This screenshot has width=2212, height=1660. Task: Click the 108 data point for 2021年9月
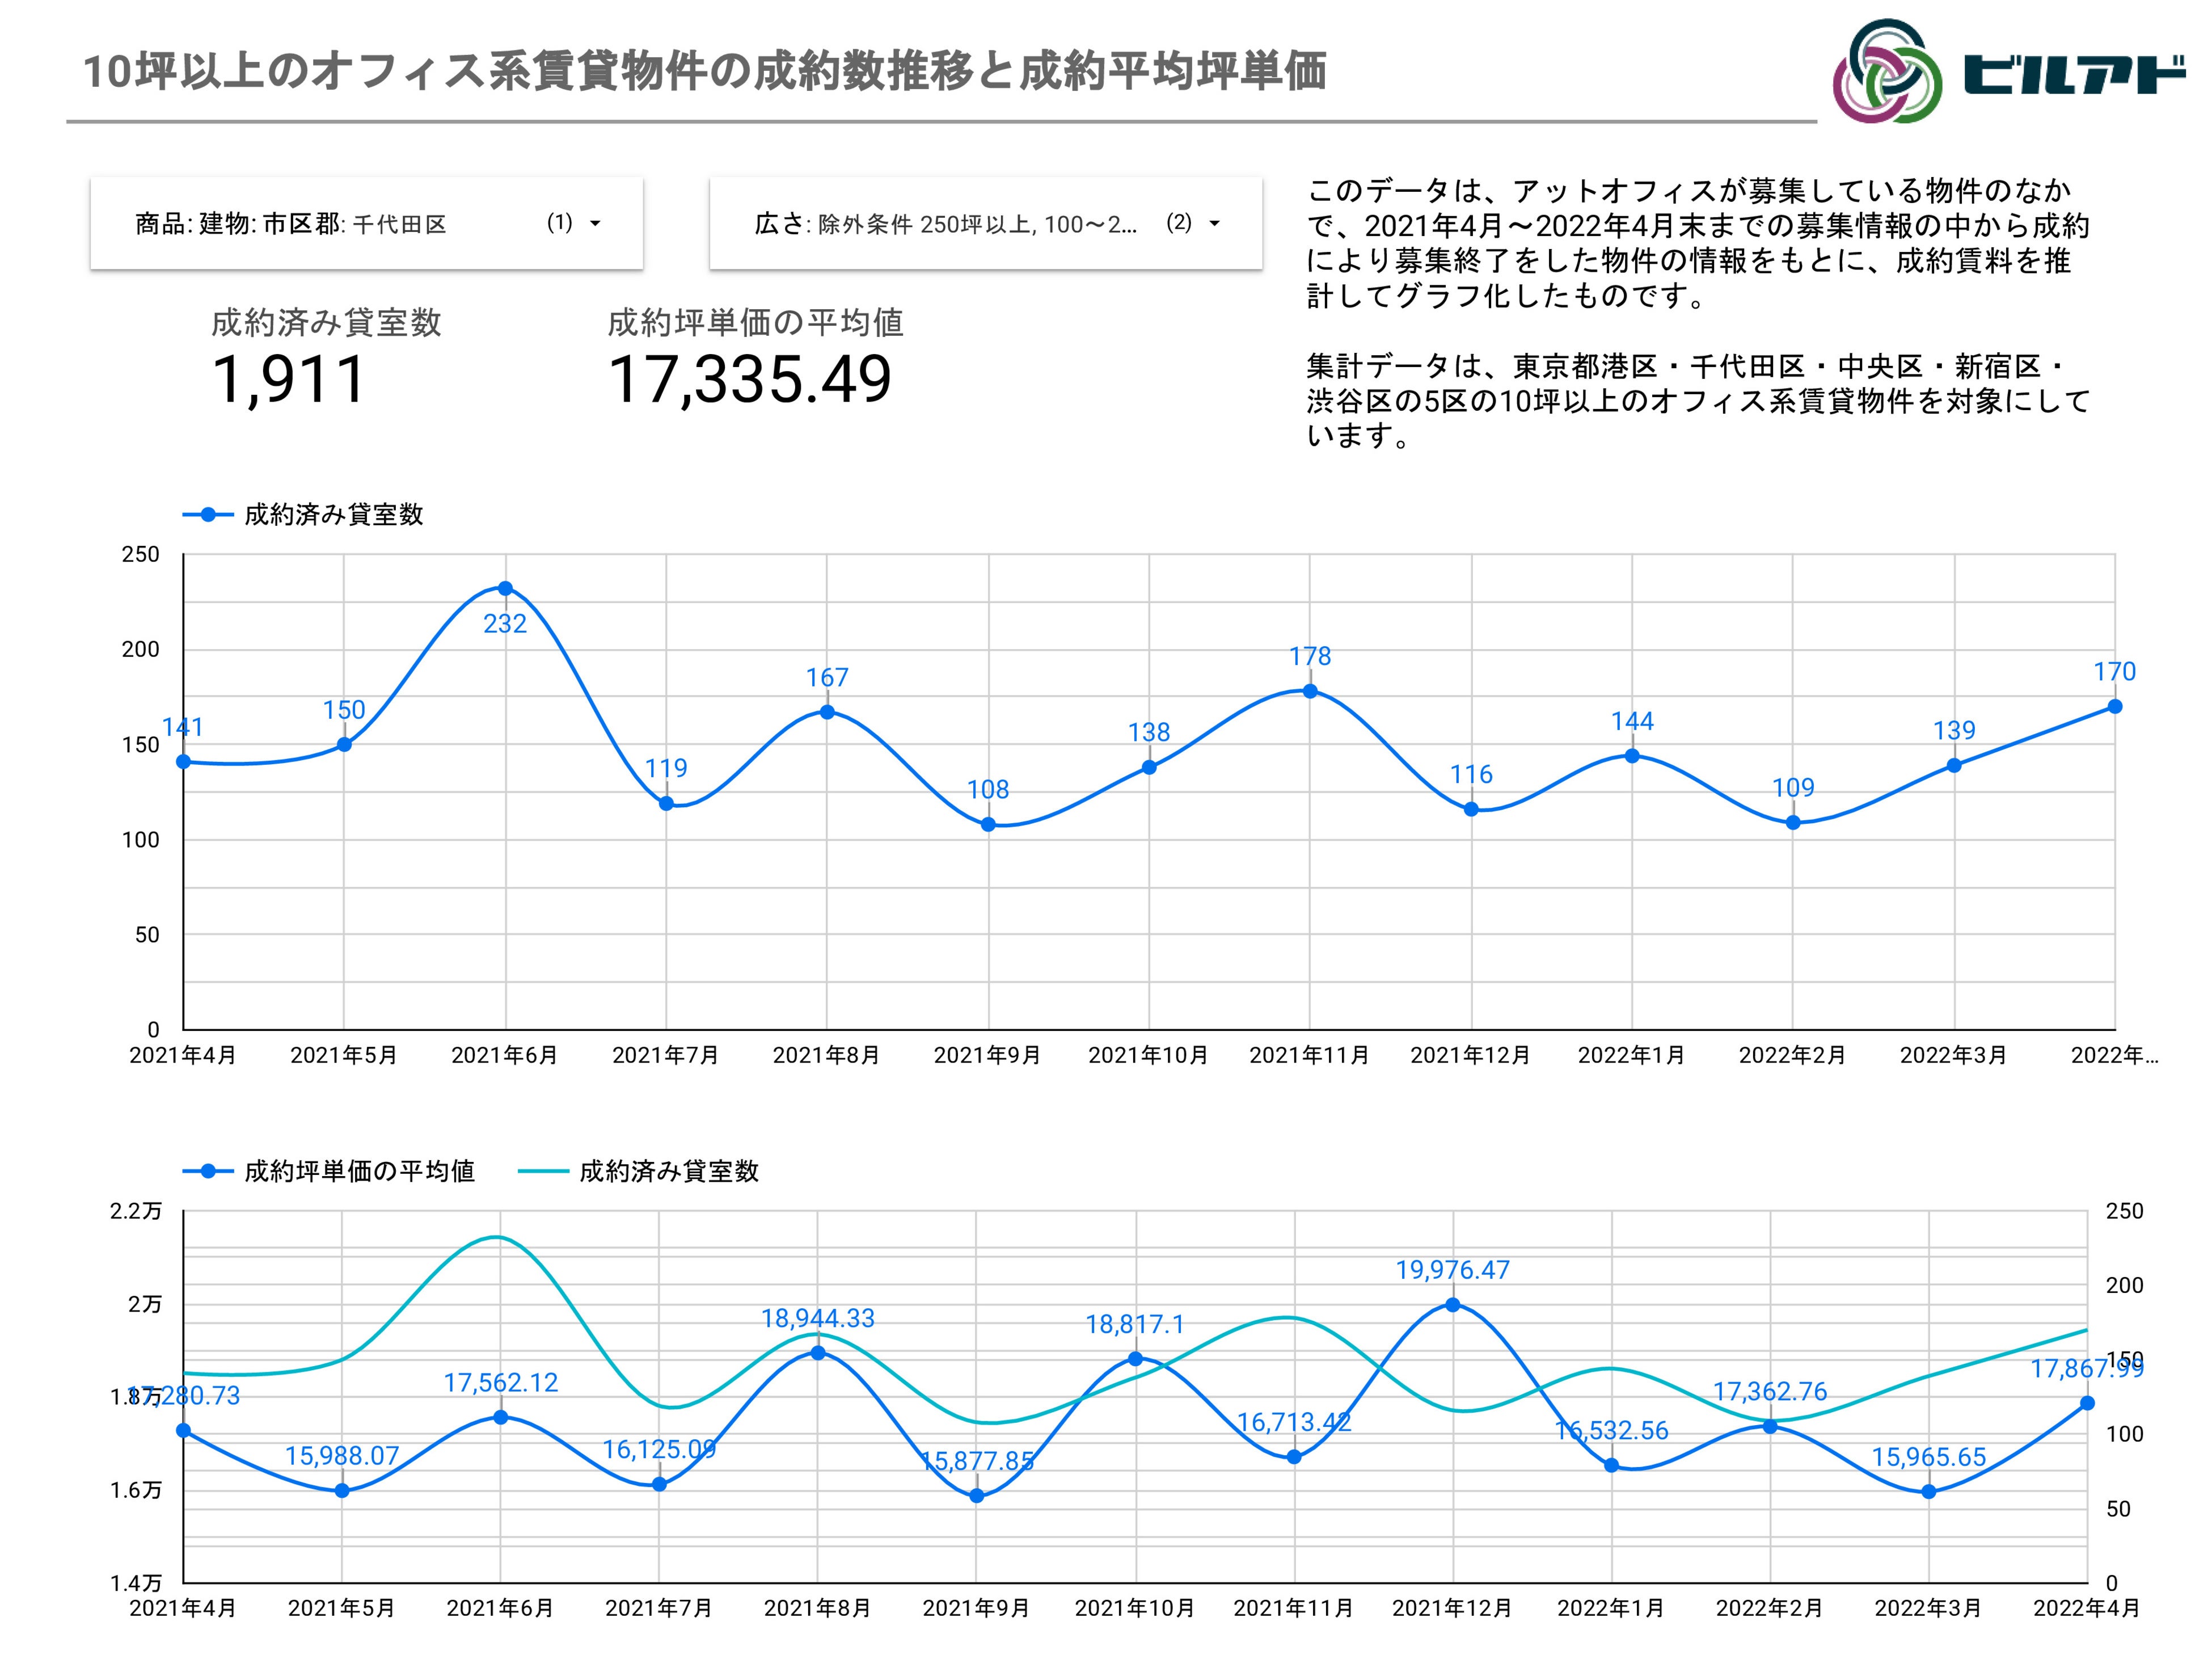(x=988, y=825)
